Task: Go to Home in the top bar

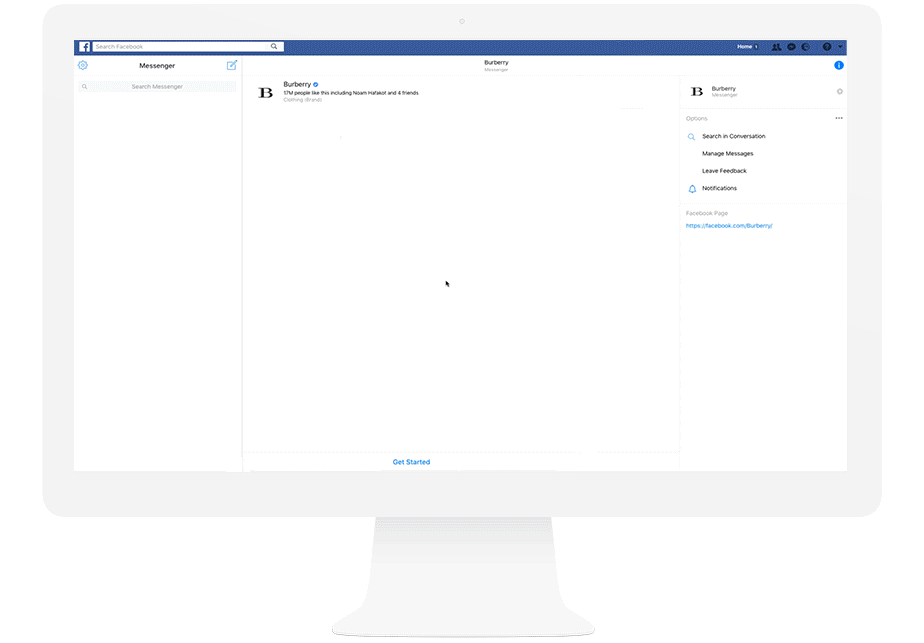Action: point(745,47)
